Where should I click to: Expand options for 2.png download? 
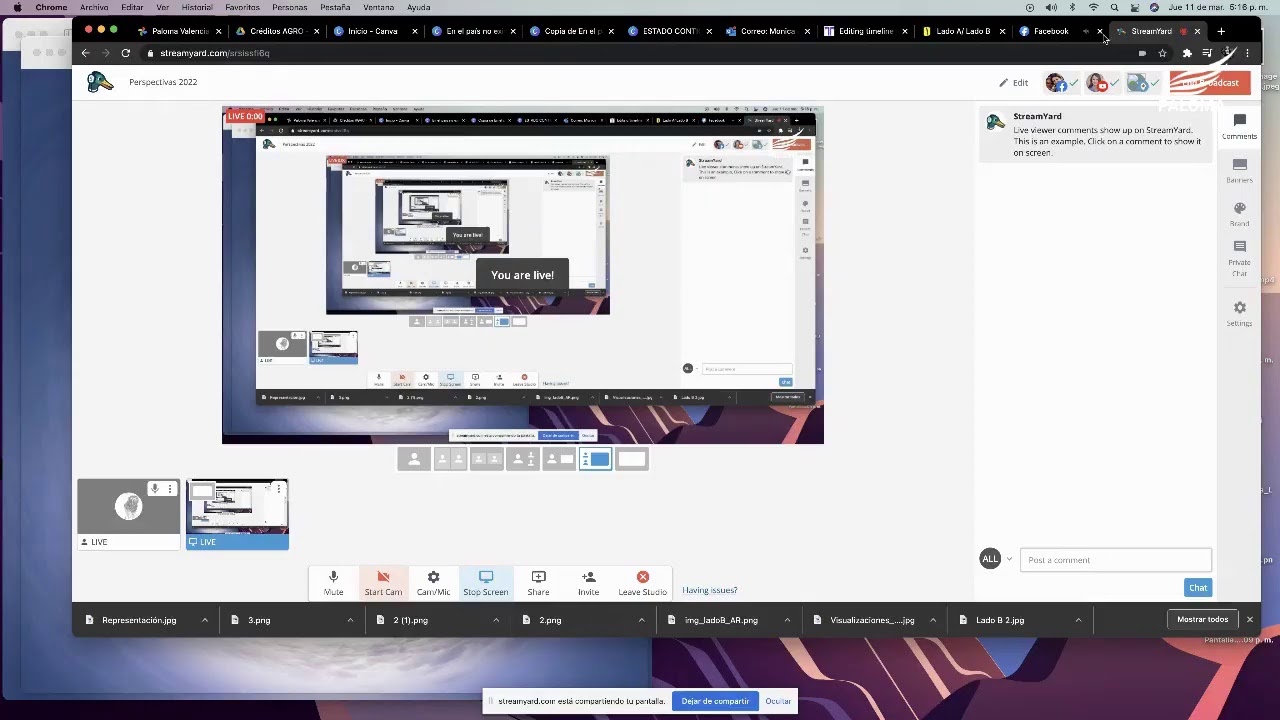tap(641, 620)
